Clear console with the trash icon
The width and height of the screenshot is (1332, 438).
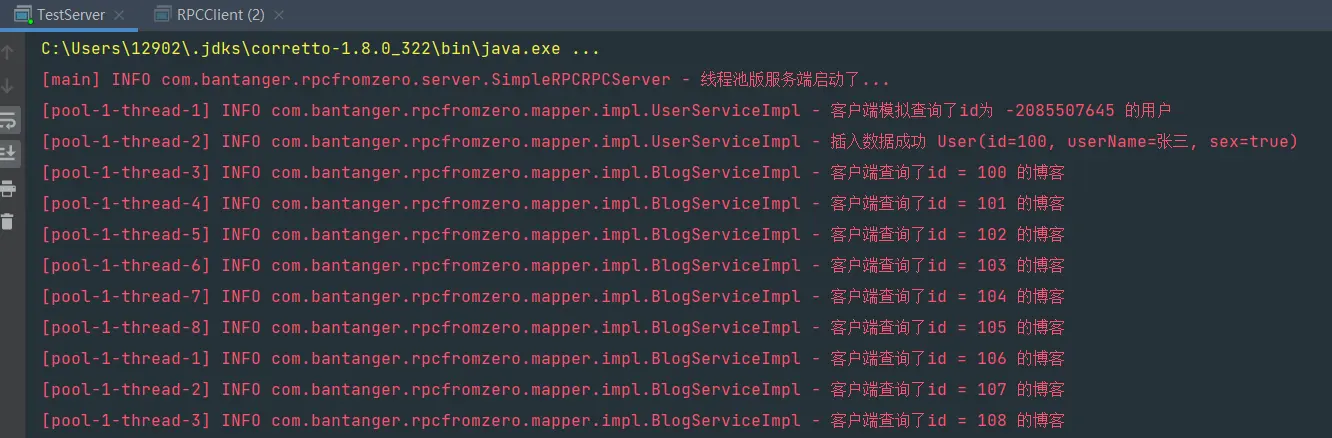(8, 221)
